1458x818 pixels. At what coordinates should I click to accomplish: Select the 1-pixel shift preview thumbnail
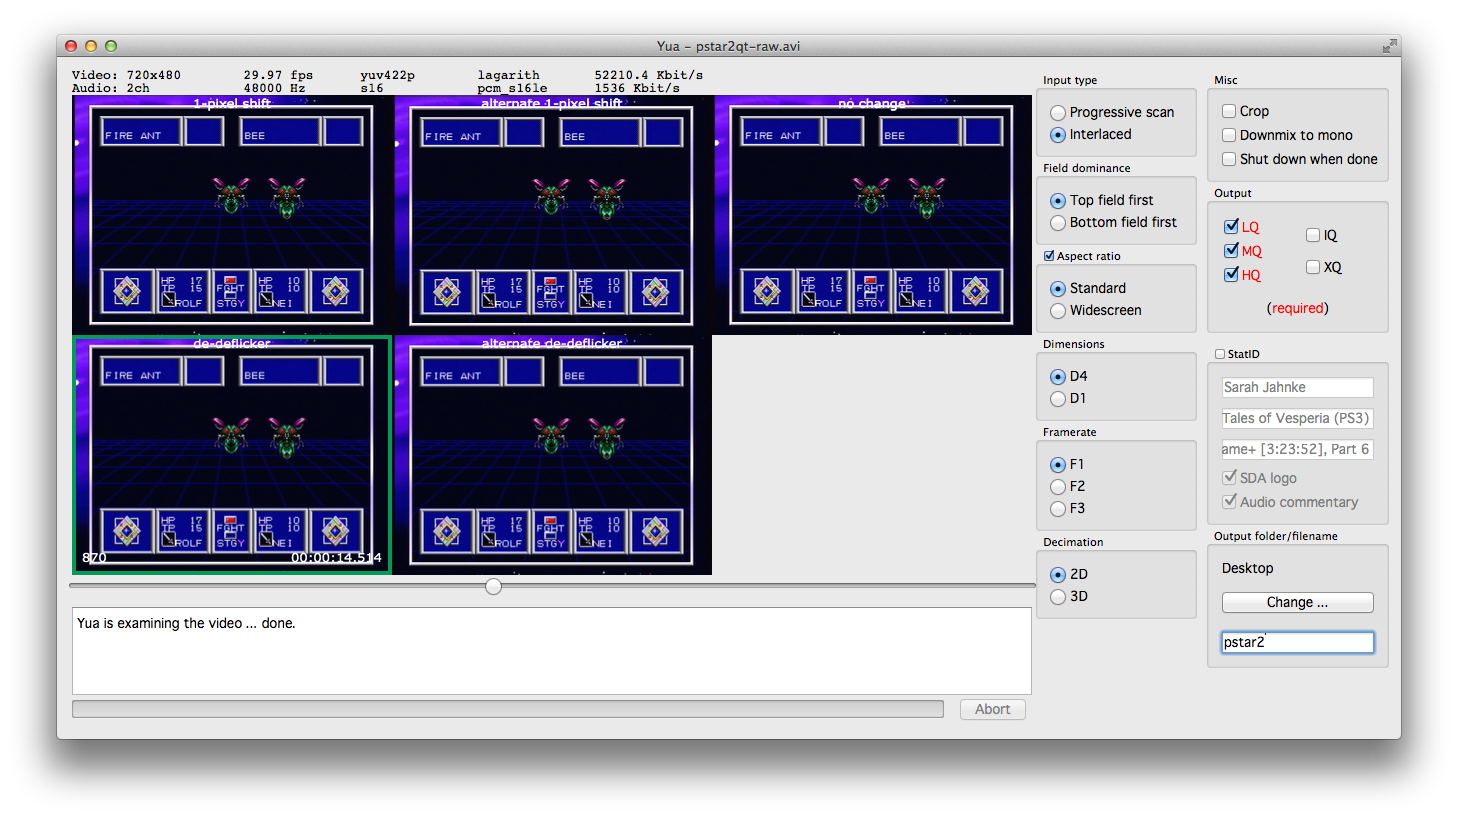[231, 215]
